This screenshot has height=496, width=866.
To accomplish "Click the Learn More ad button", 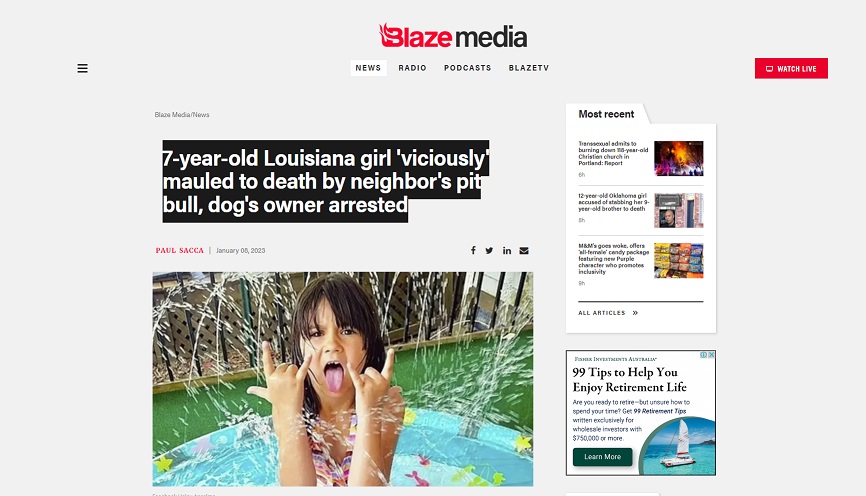I will [603, 457].
